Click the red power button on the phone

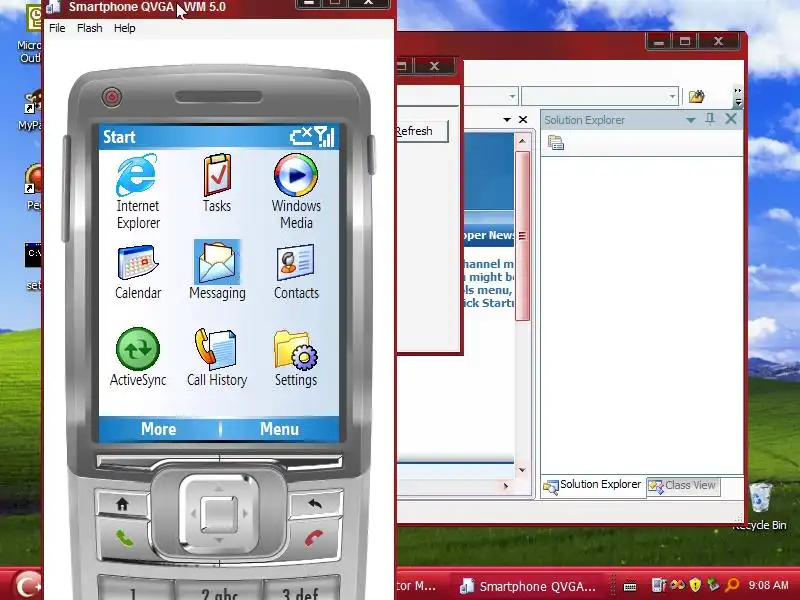[112, 97]
